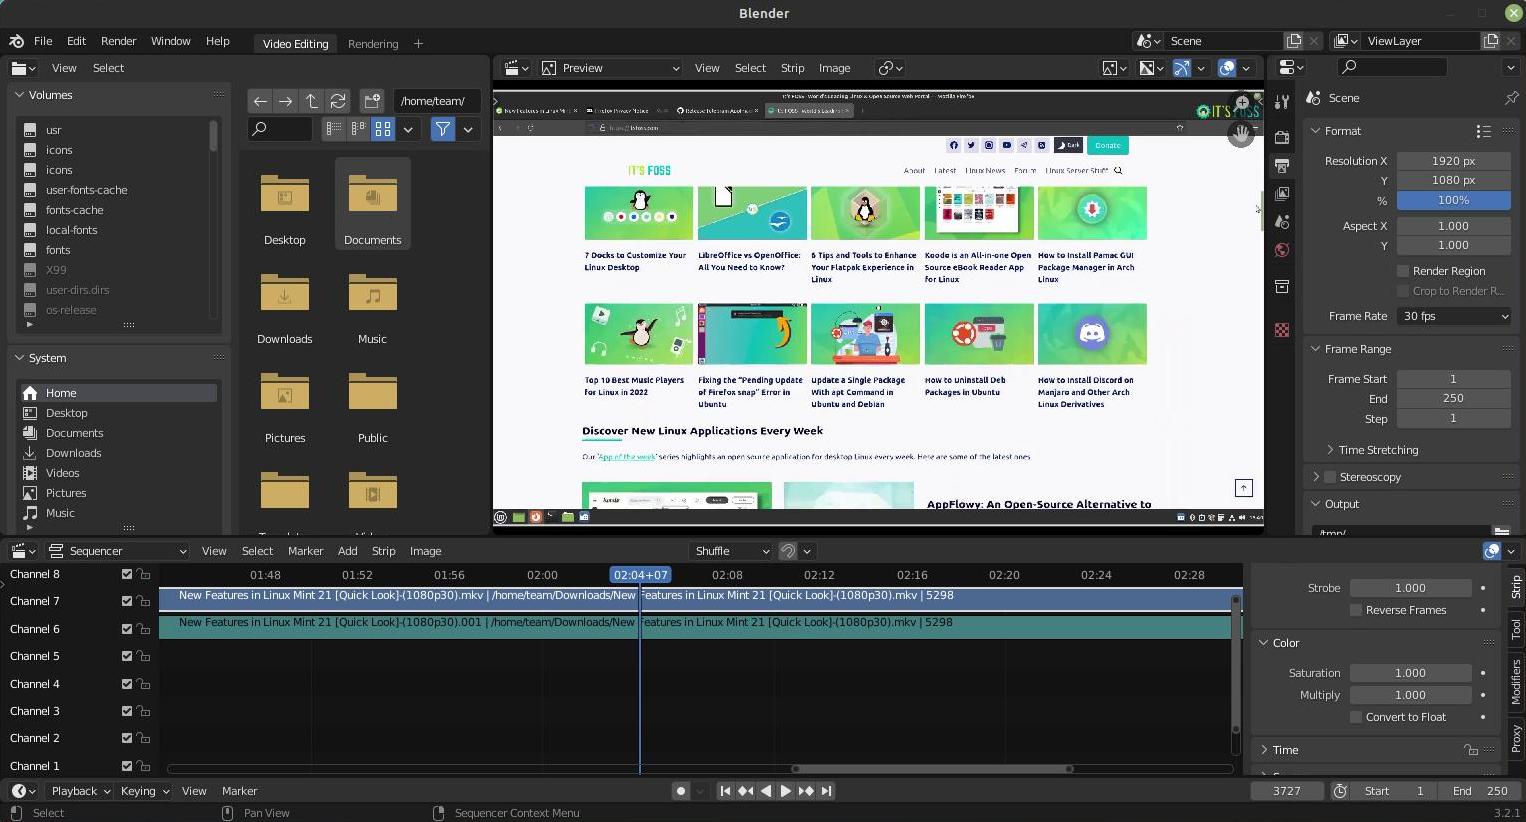Refresh the file list
The image size is (1526, 822).
tap(338, 101)
